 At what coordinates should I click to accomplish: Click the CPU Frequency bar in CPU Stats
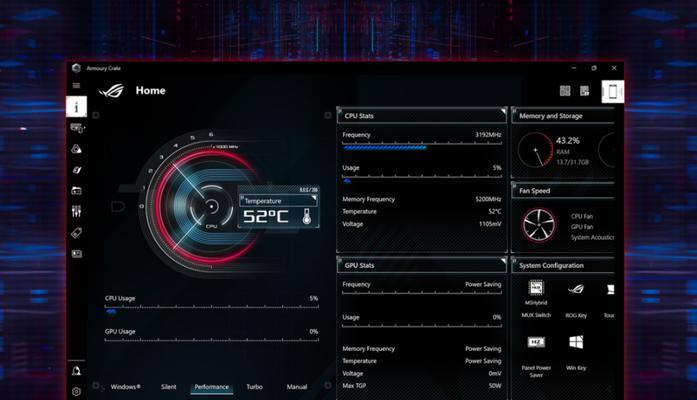click(x=422, y=146)
